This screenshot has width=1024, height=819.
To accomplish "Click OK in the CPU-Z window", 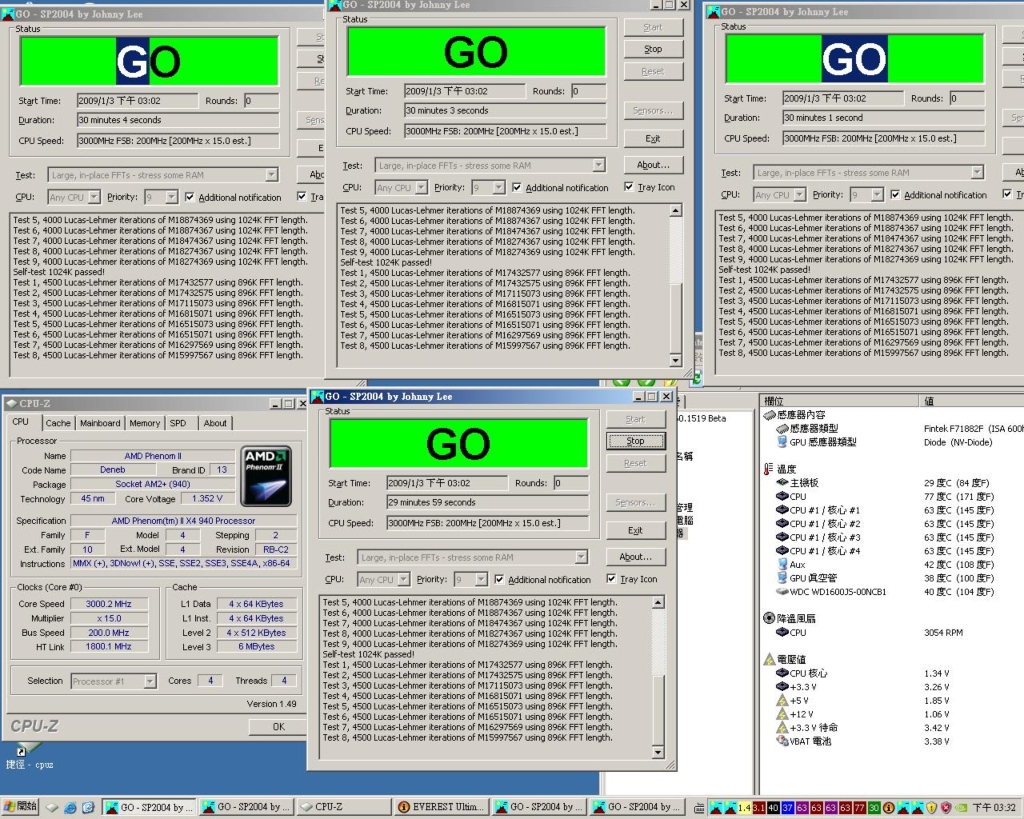I will click(279, 726).
